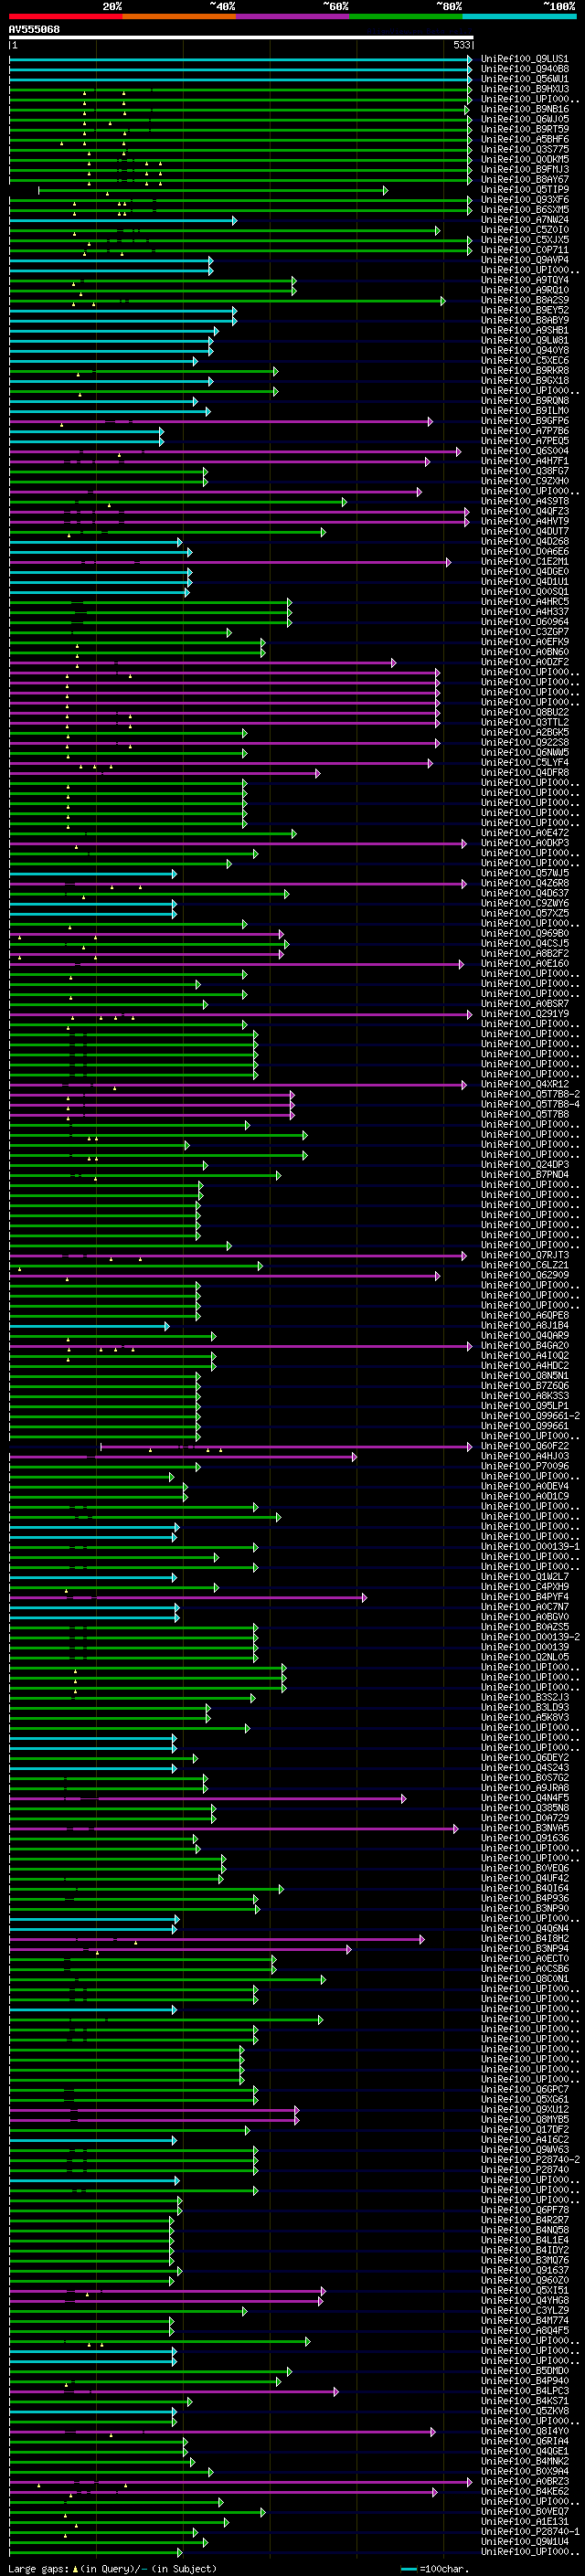Image resolution: width=585 pixels, height=2576 pixels.
Task: Click the orange ~40% identity legend bar
Action: [x=179, y=16]
